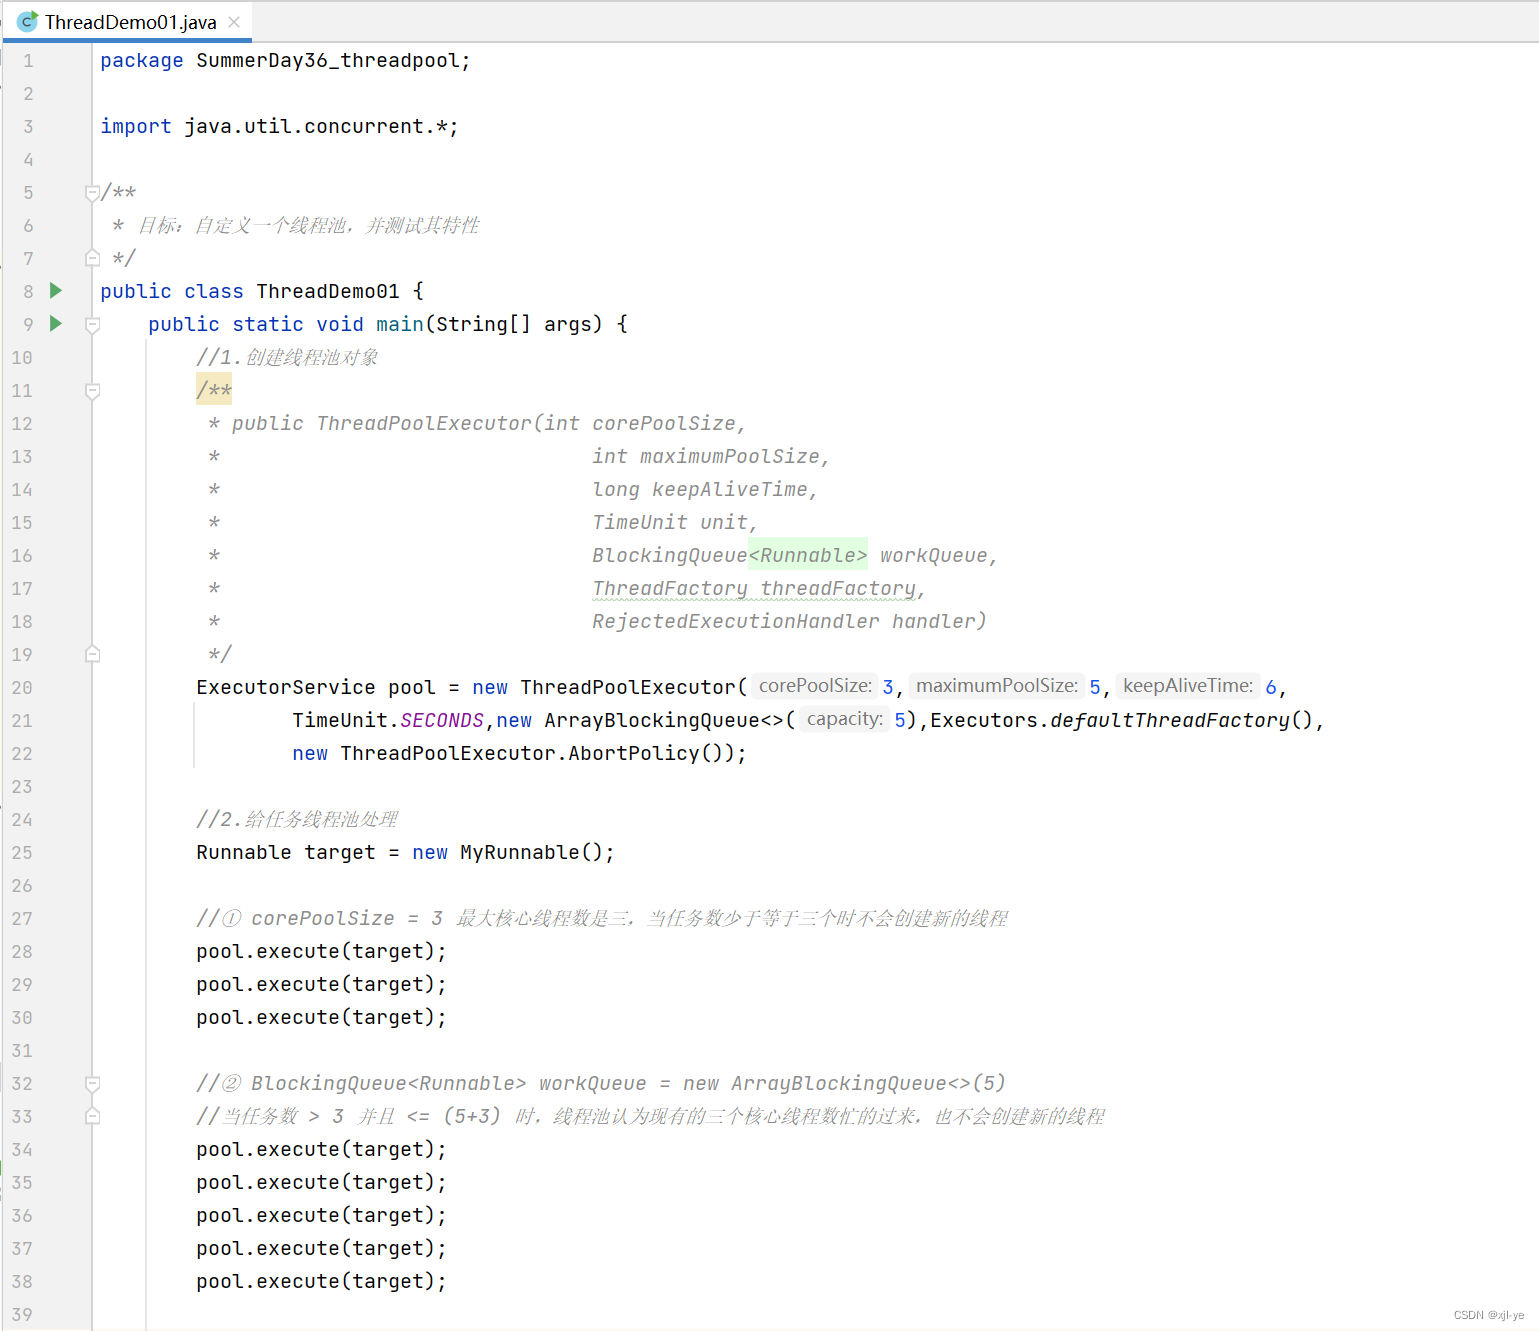Fold comment block using end marker on line 19
Screen dimensions: 1539x1331
point(92,654)
